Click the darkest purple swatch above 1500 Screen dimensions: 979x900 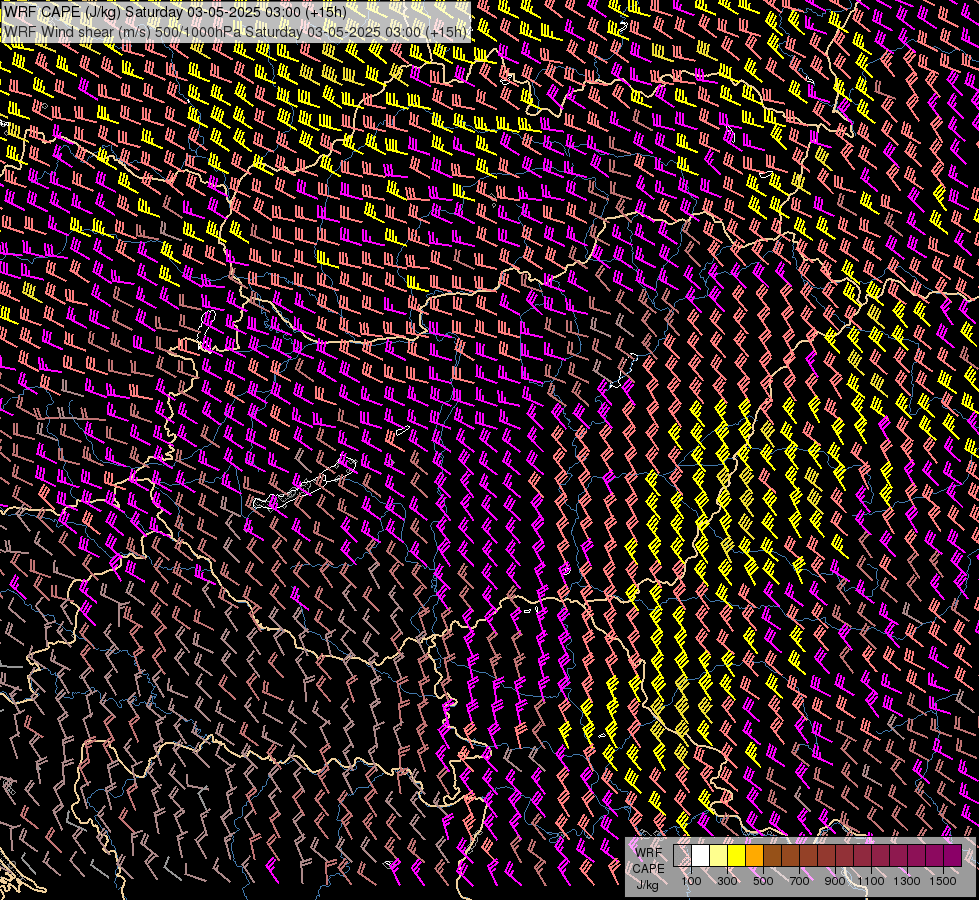953,855
